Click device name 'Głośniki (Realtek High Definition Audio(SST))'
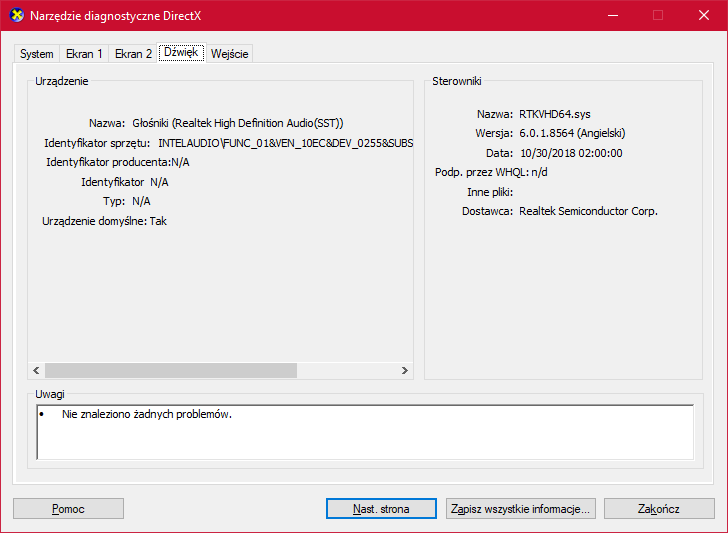This screenshot has width=728, height=533. [x=238, y=123]
